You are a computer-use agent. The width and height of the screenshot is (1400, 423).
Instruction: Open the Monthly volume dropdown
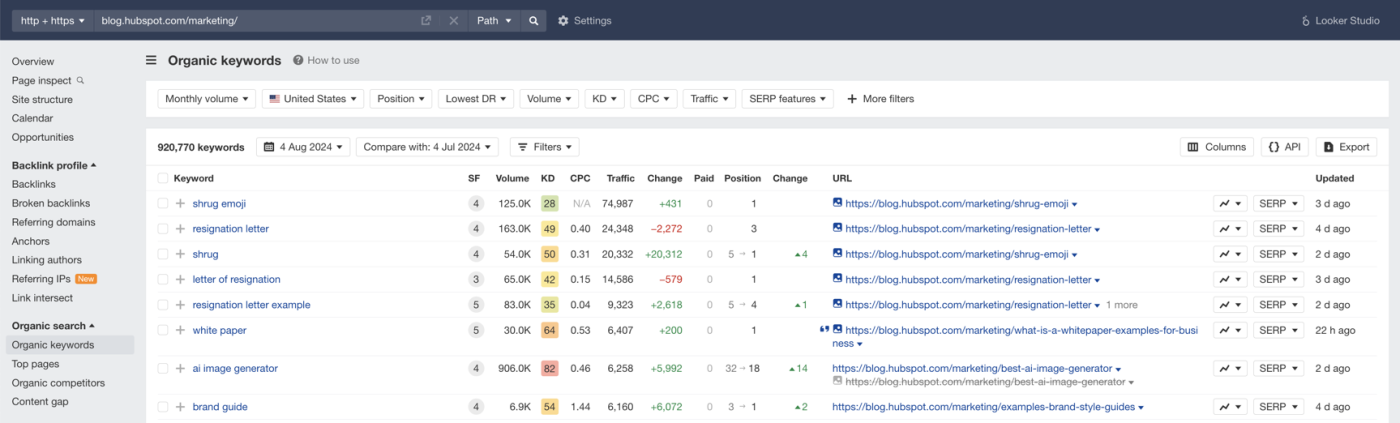[206, 99]
